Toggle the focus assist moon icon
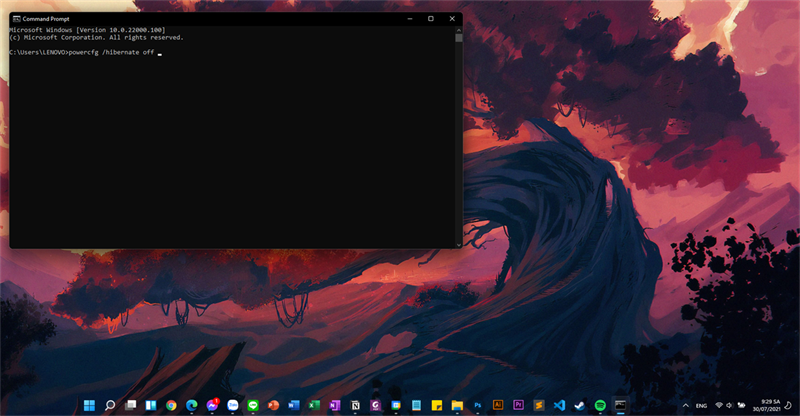The width and height of the screenshot is (800, 416). click(788, 405)
